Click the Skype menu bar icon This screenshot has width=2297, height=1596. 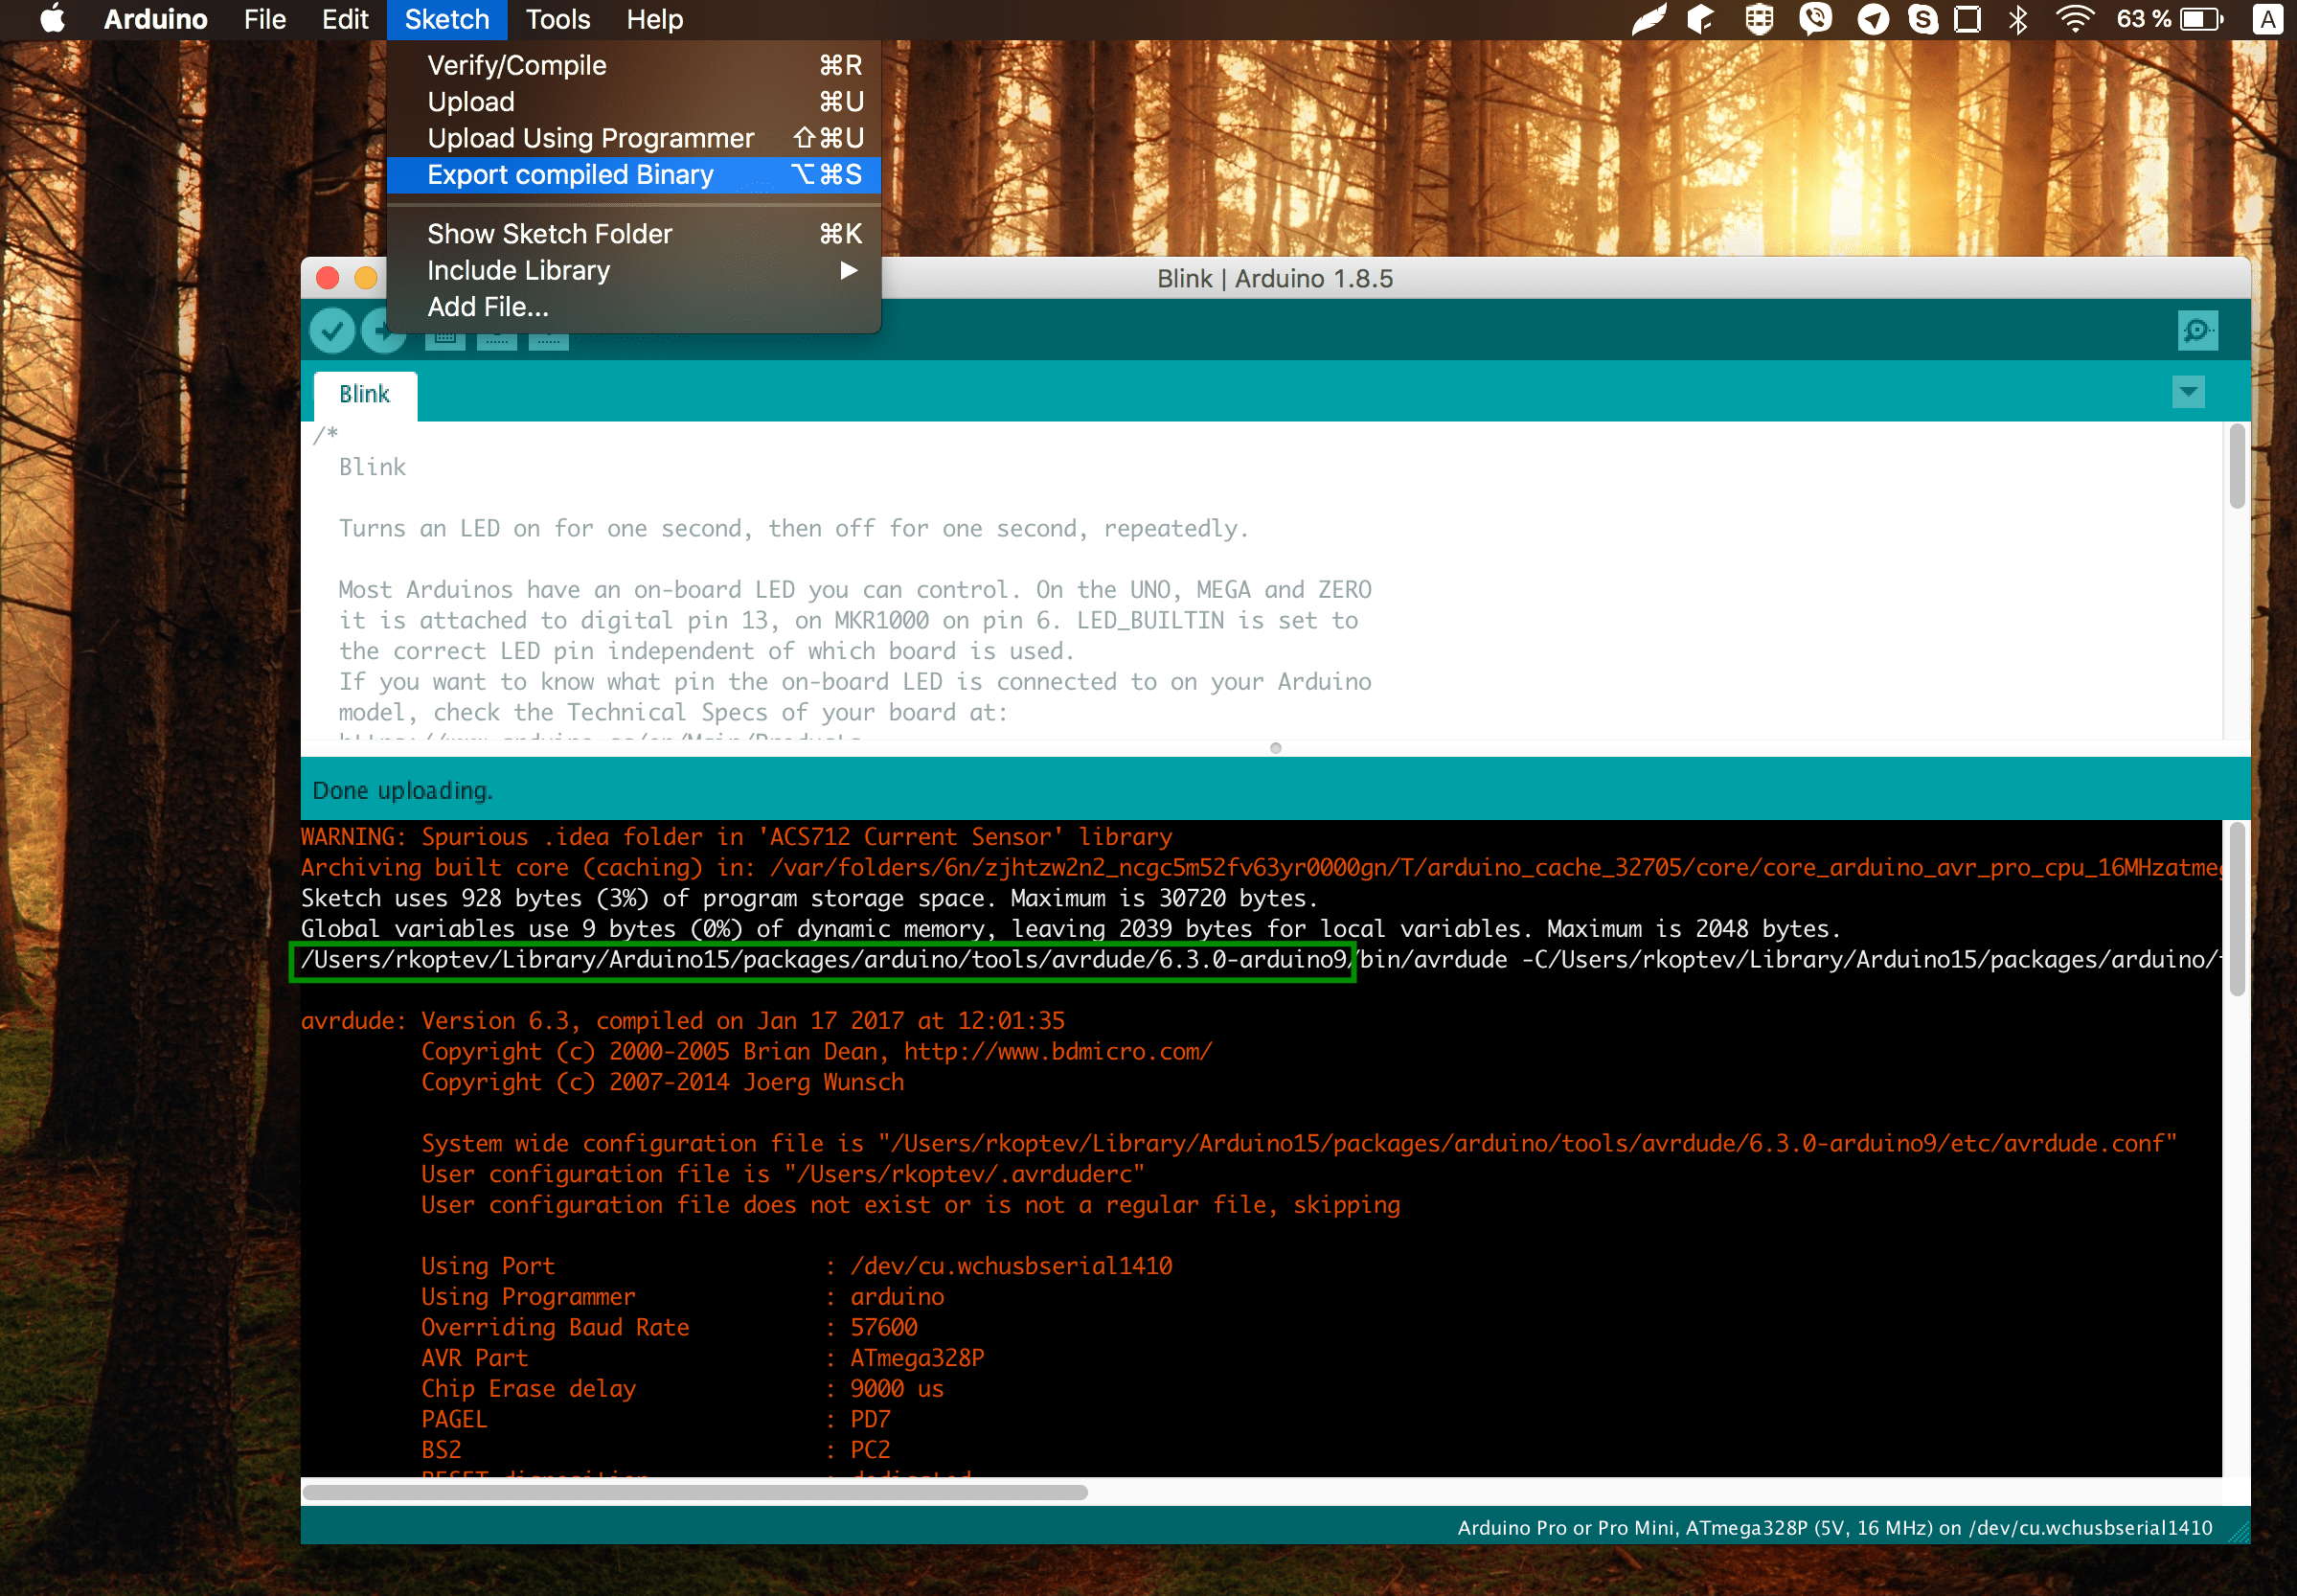point(1922,19)
